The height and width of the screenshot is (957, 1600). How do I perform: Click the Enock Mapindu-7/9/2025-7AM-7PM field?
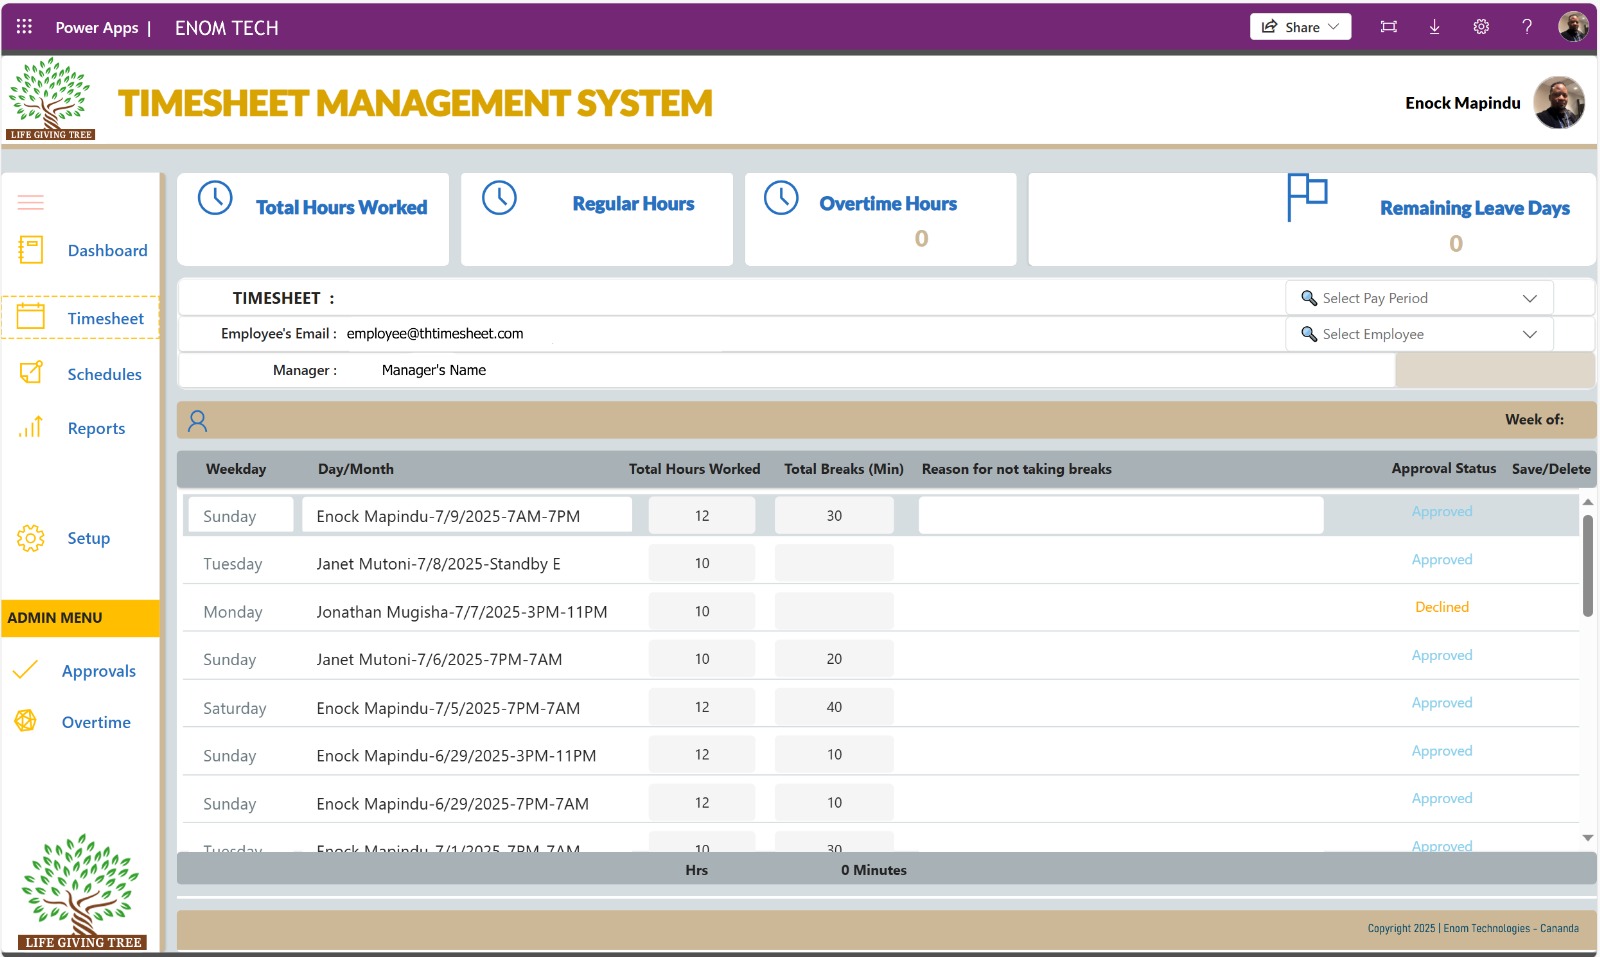pos(467,516)
